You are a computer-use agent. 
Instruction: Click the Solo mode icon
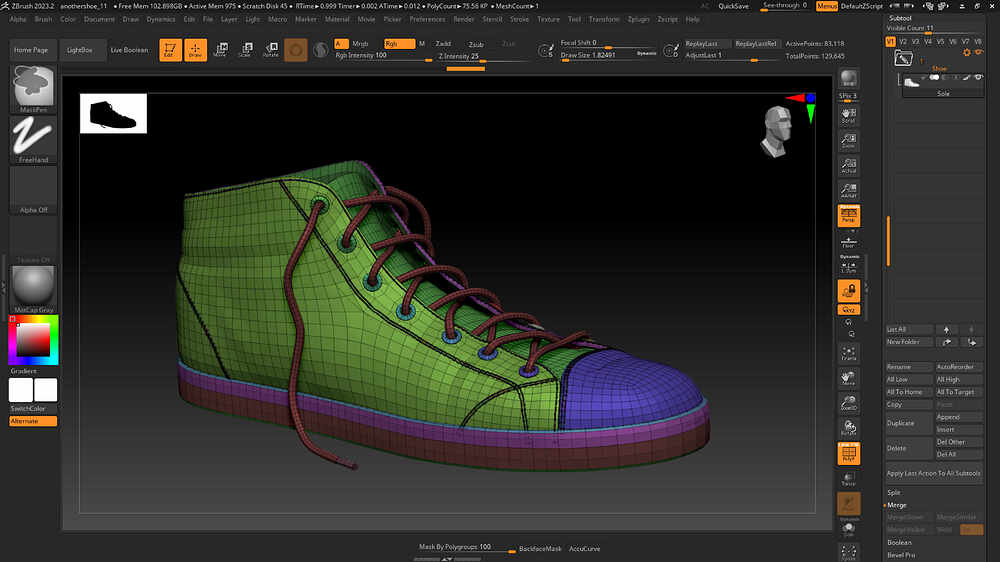point(848,529)
